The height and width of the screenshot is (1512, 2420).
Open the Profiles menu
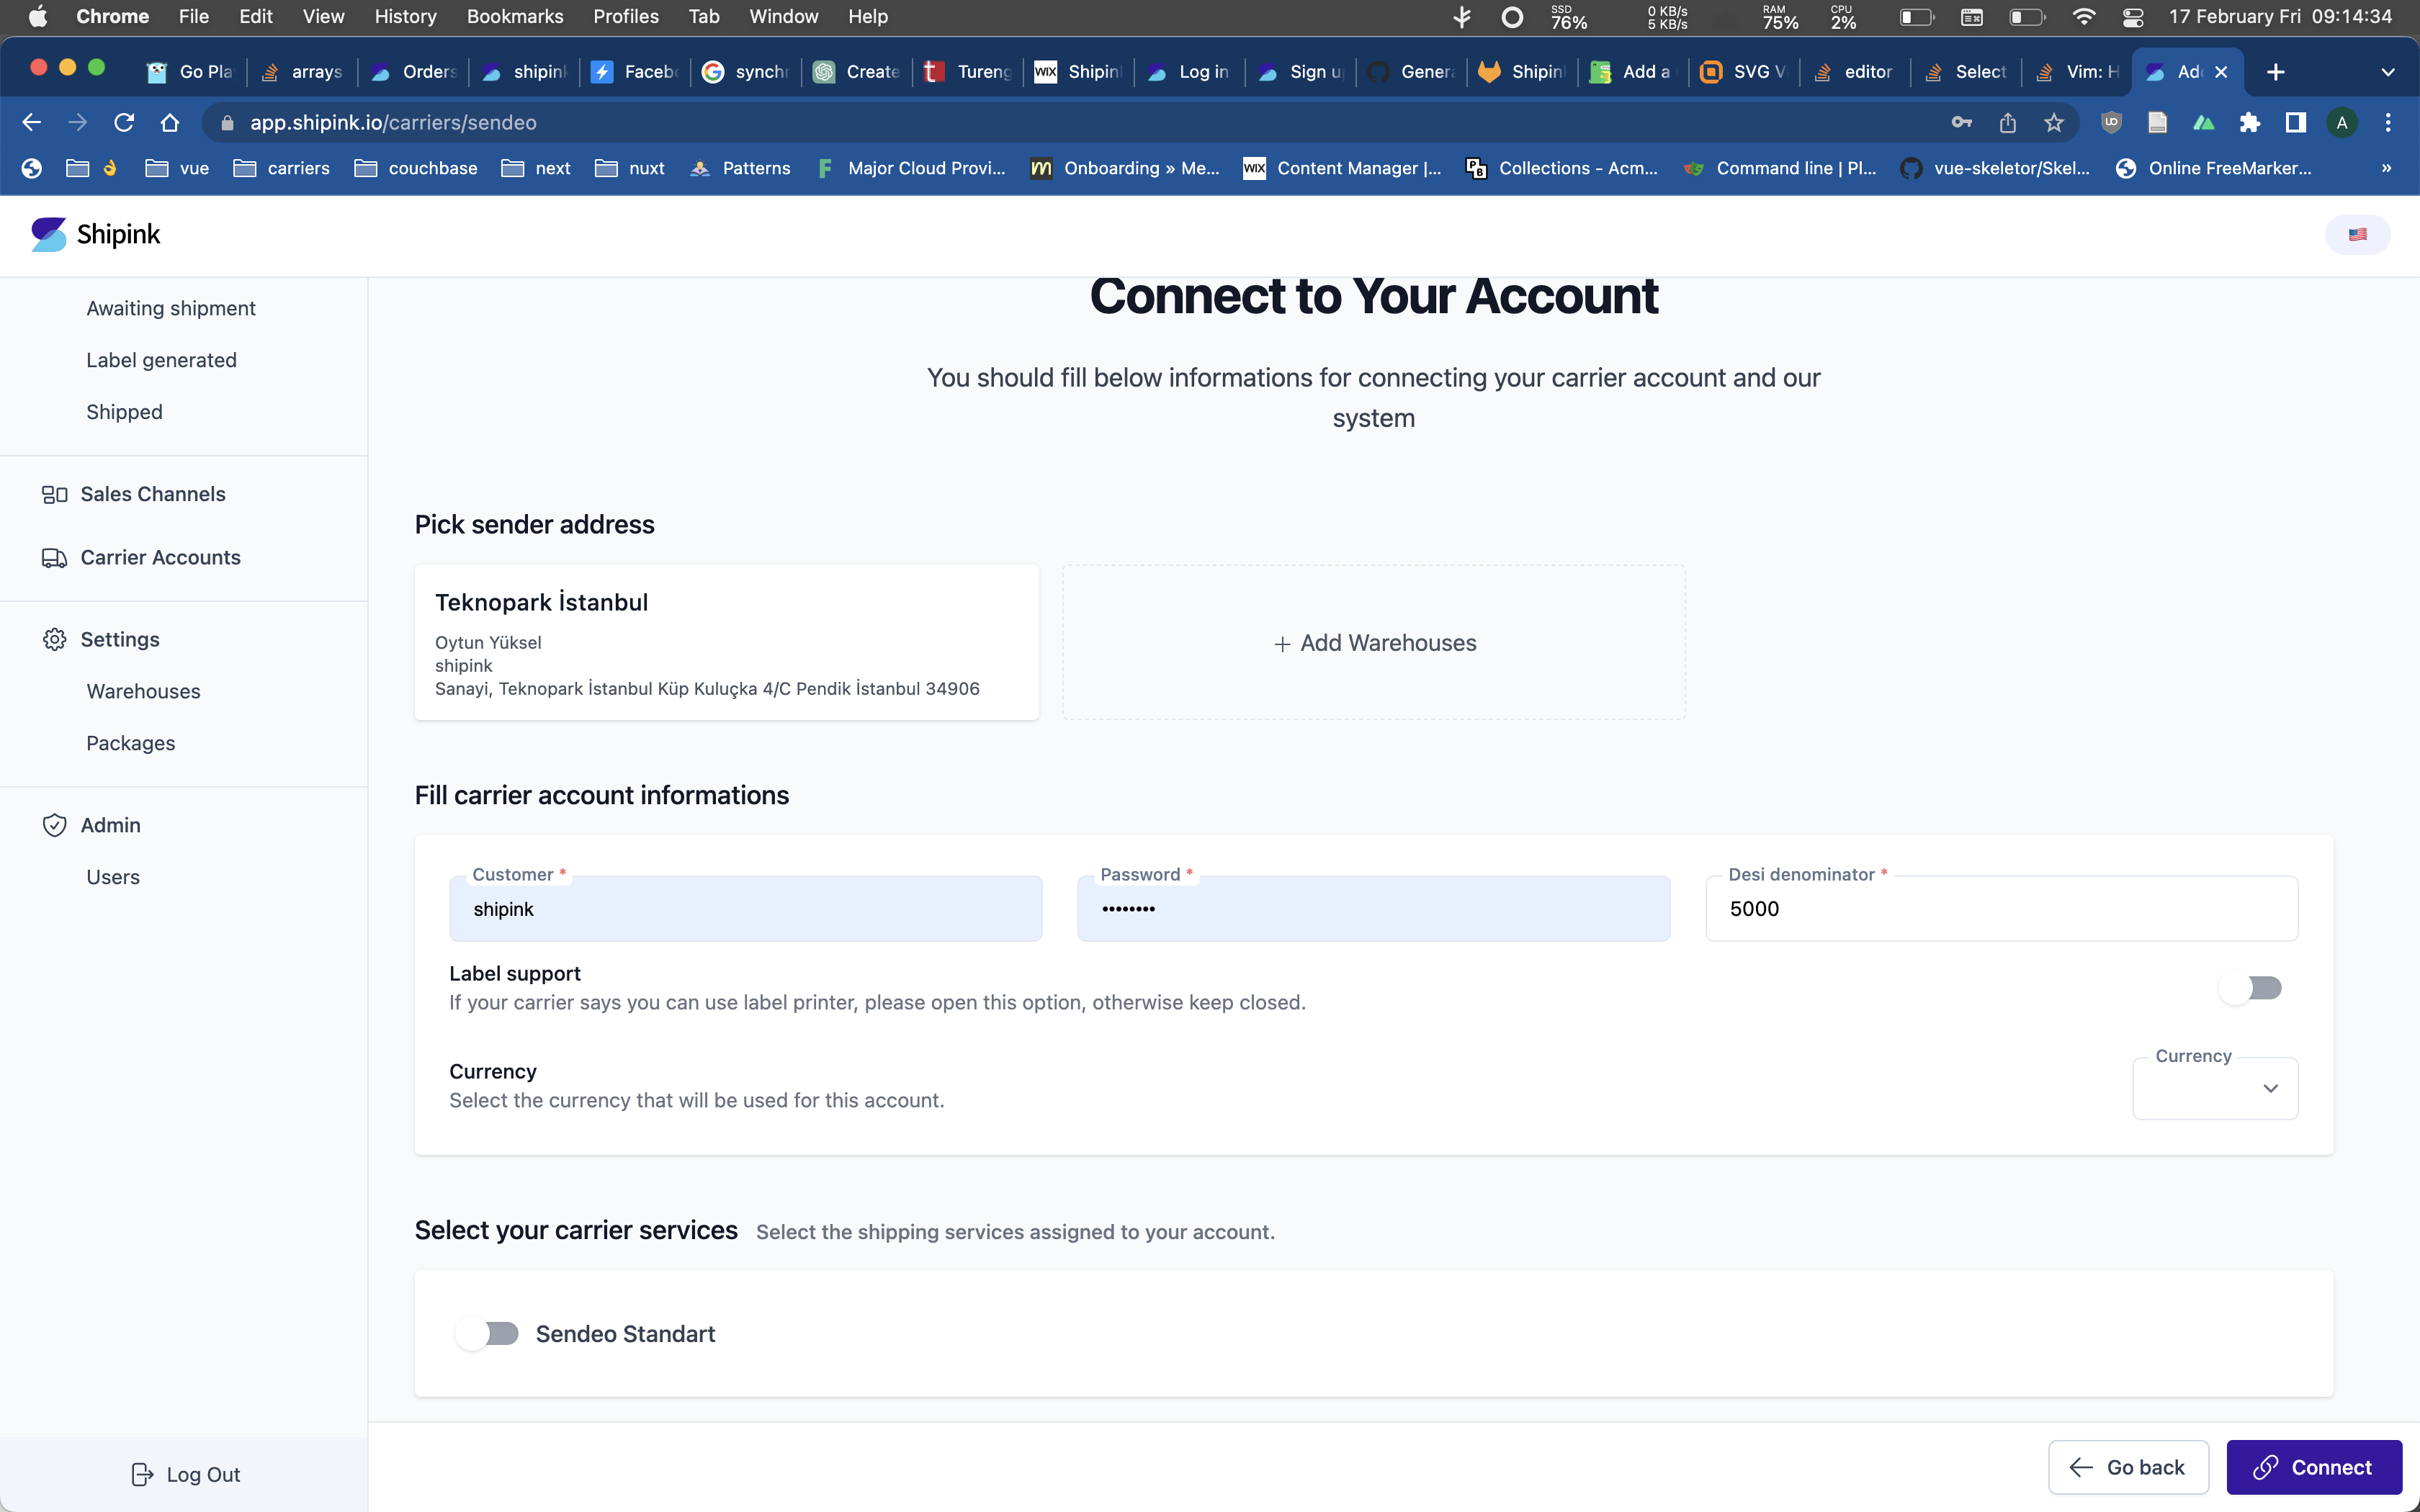pyautogui.click(x=625, y=16)
